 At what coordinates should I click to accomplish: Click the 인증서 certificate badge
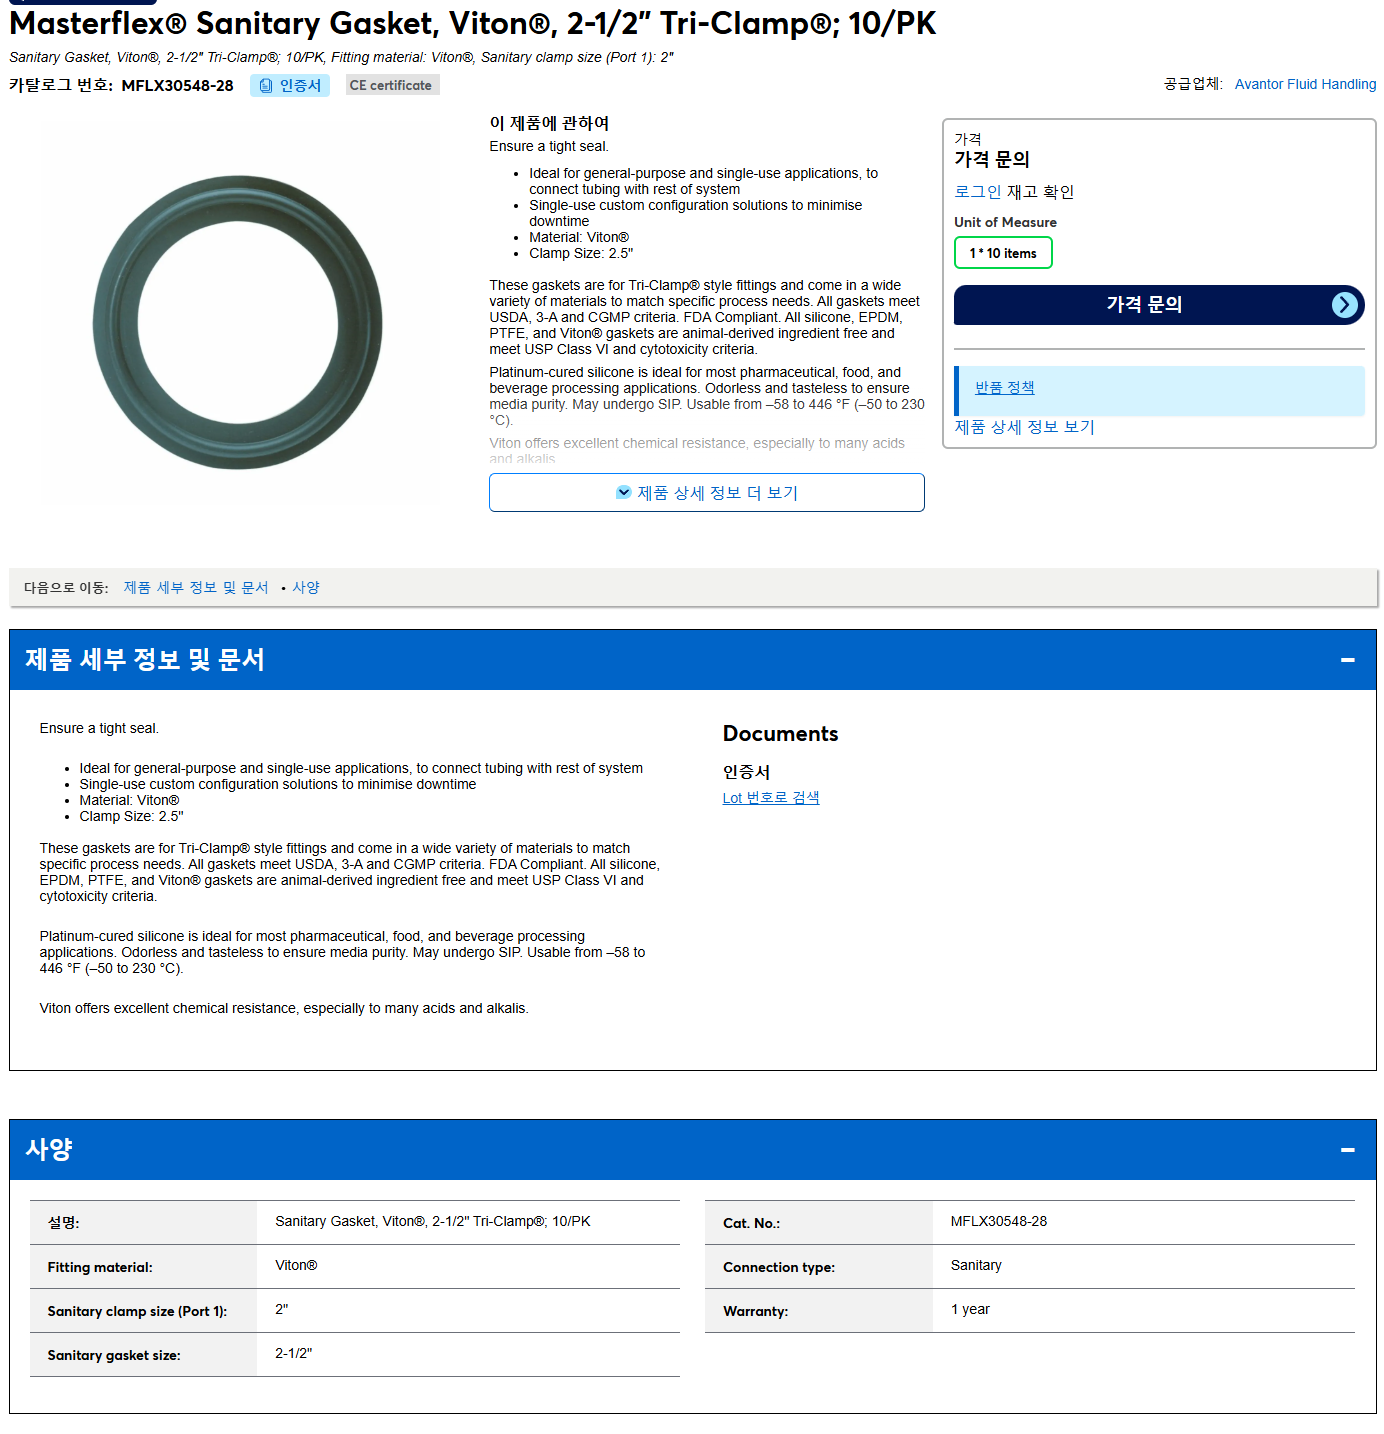pos(290,86)
